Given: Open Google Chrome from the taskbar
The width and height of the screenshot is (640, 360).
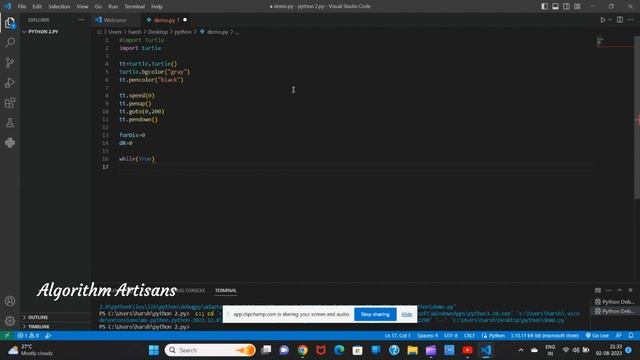Looking at the screenshot, I should pyautogui.click(x=302, y=350).
